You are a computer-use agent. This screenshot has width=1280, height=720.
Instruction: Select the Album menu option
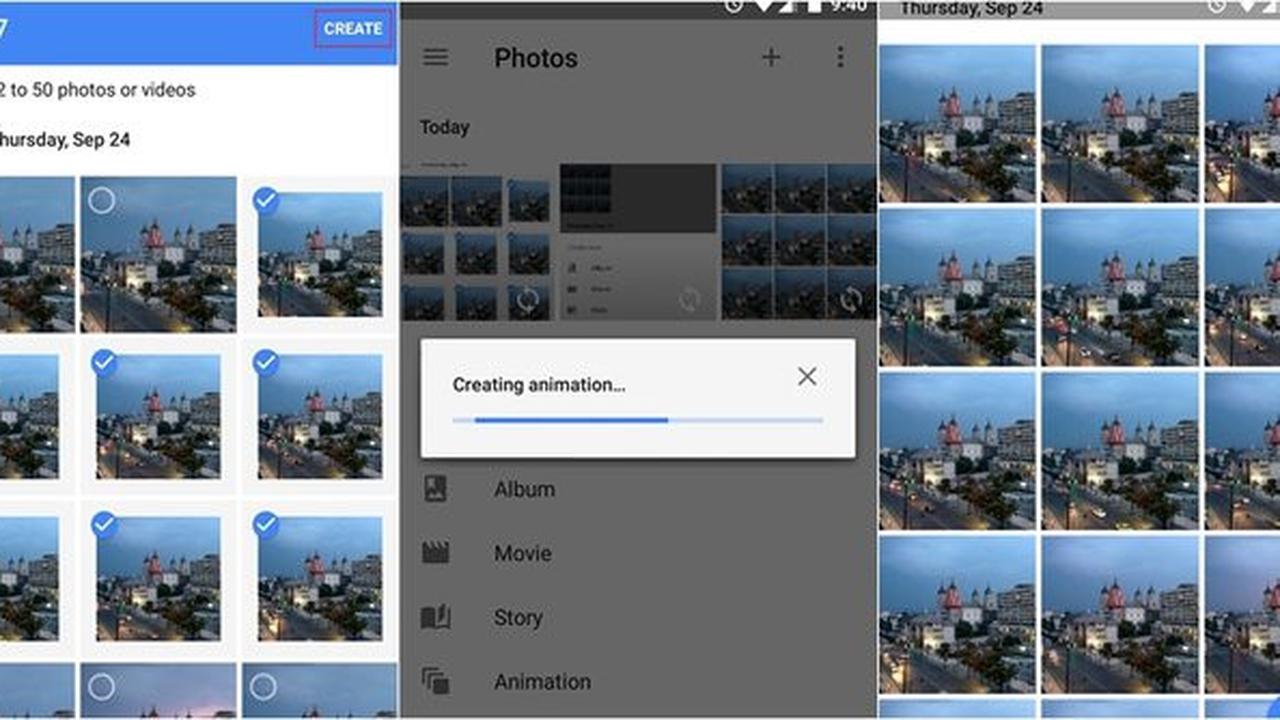pyautogui.click(x=524, y=489)
